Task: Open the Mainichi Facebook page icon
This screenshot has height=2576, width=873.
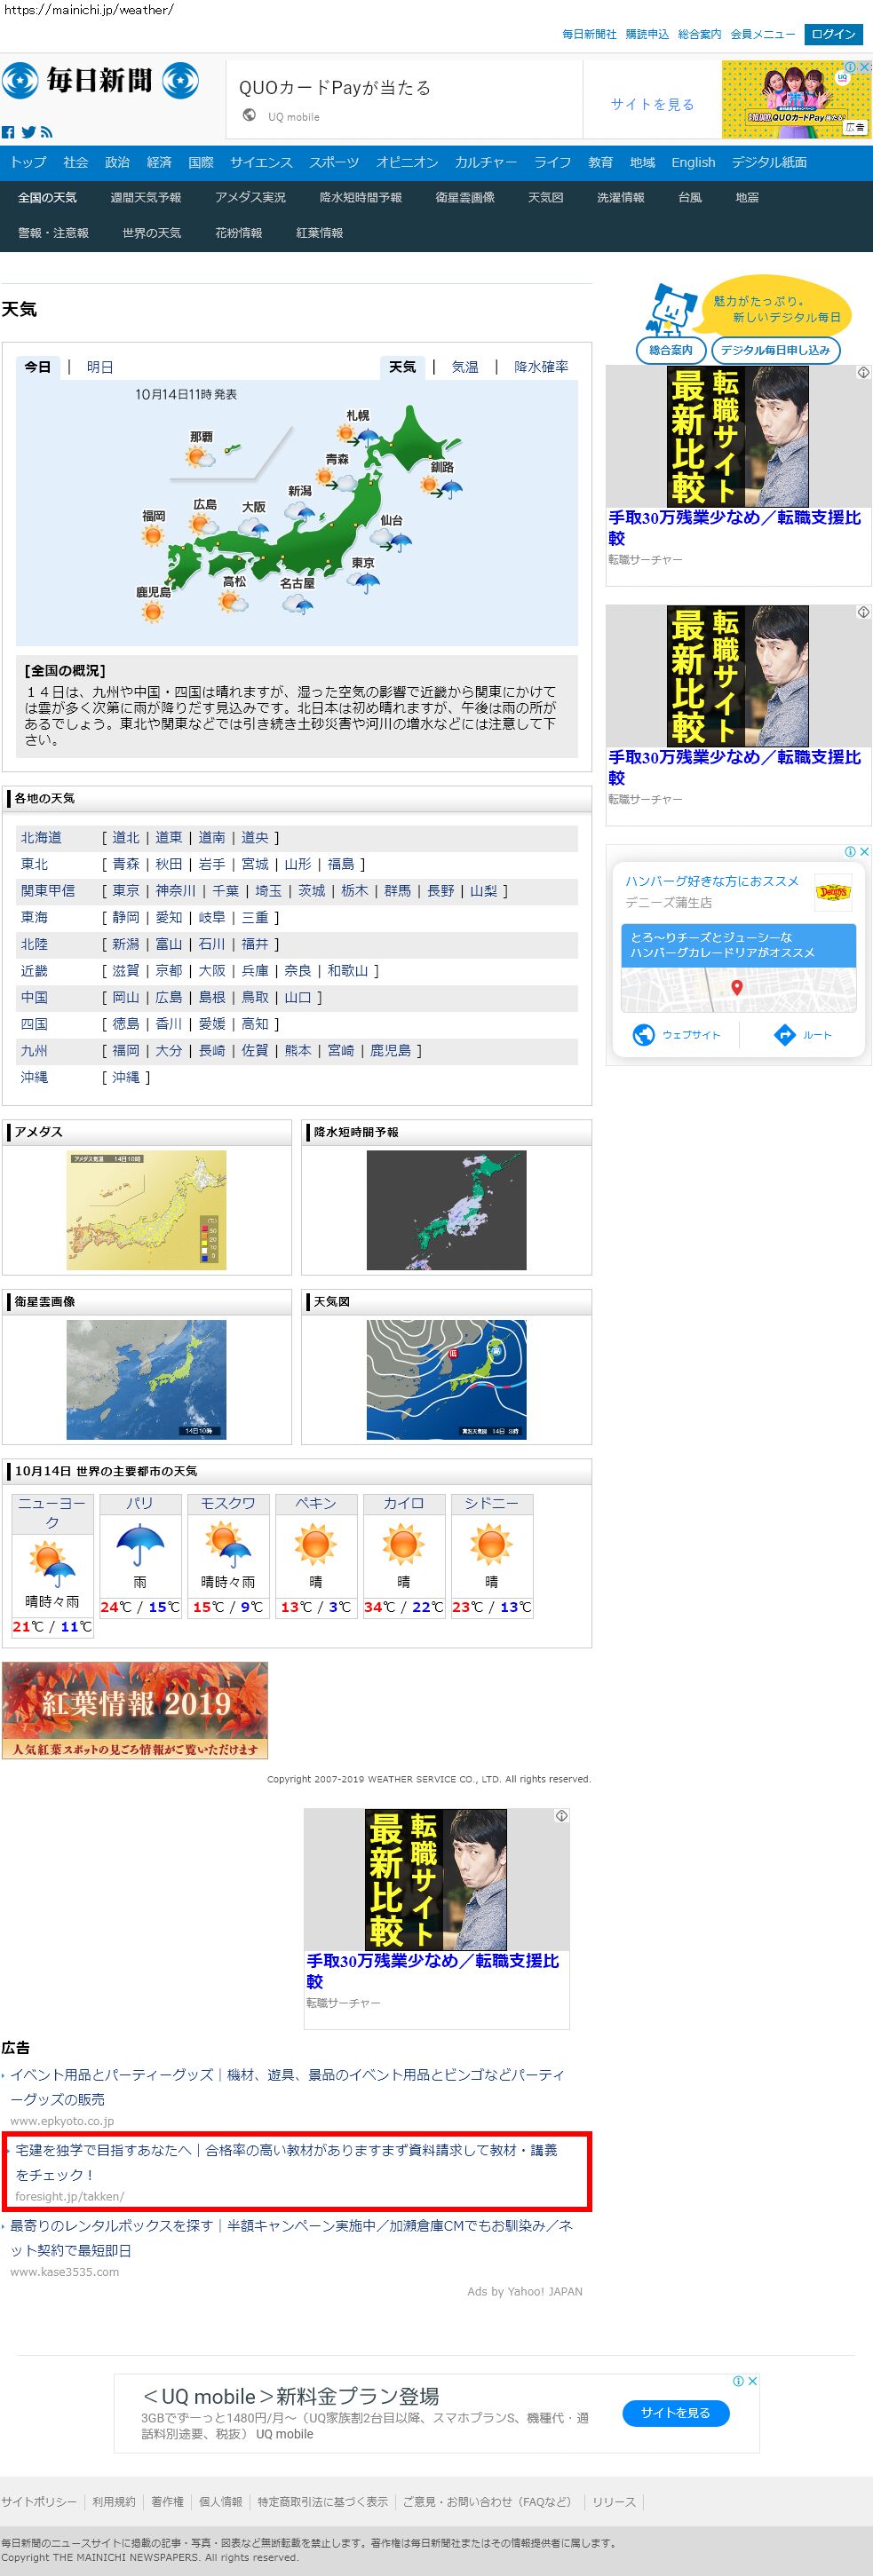Action: click(8, 132)
